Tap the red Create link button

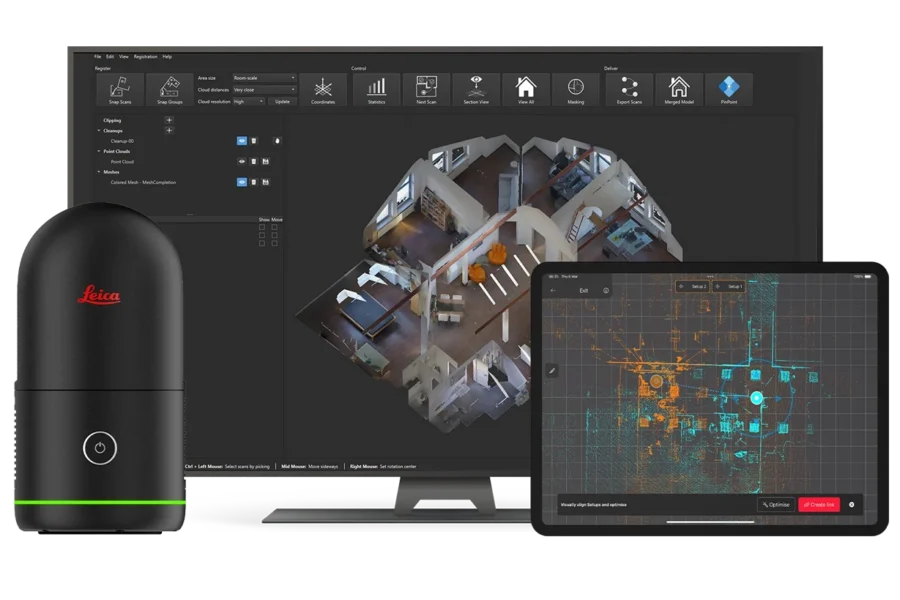818,505
